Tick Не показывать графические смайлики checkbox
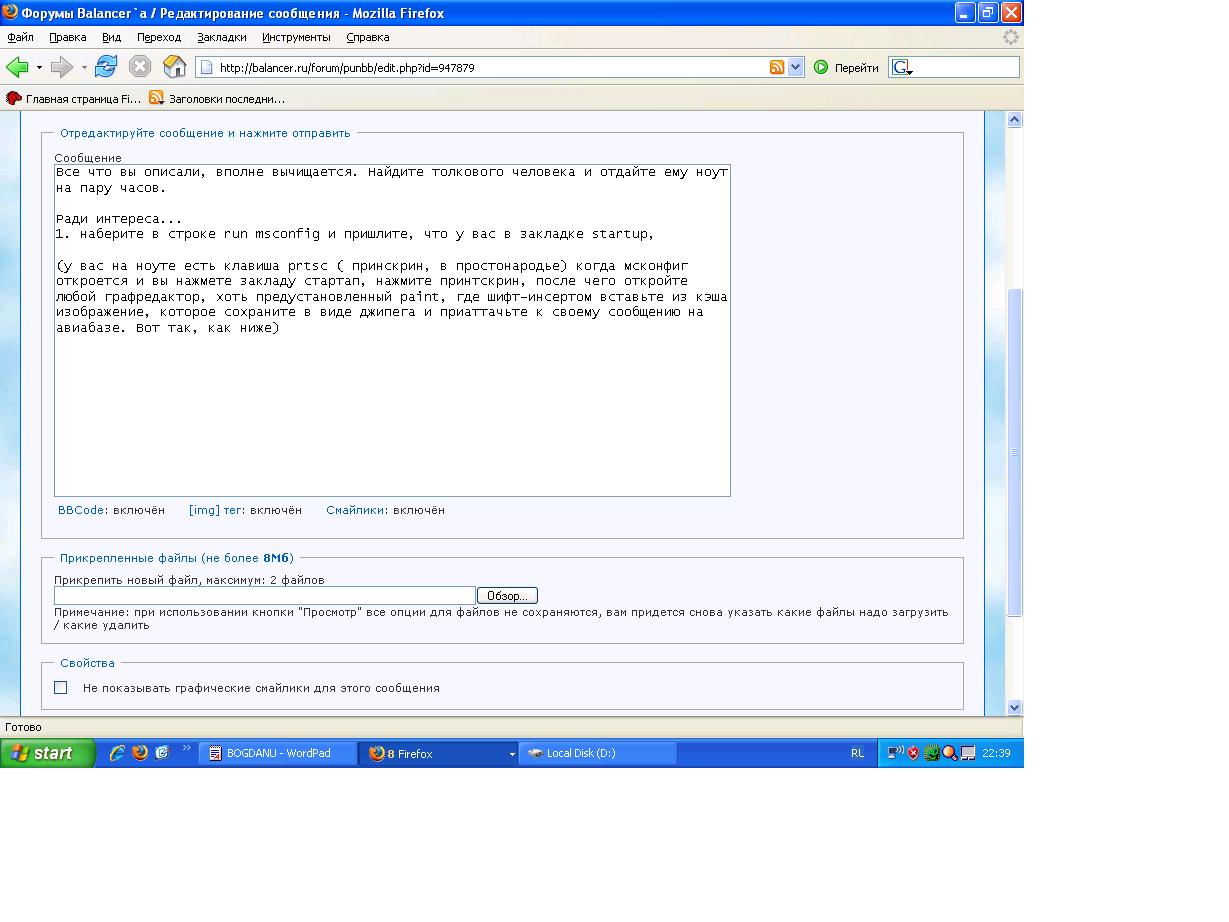Screen dimensions: 1229x922 point(61,687)
